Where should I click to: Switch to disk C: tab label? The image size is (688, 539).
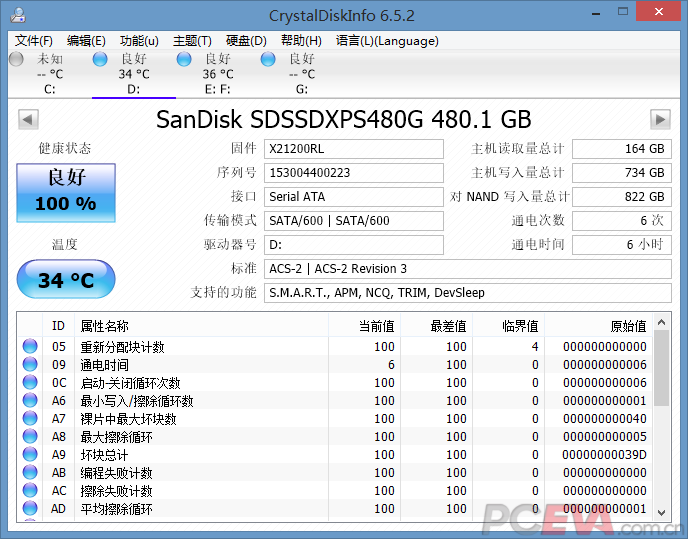50,90
